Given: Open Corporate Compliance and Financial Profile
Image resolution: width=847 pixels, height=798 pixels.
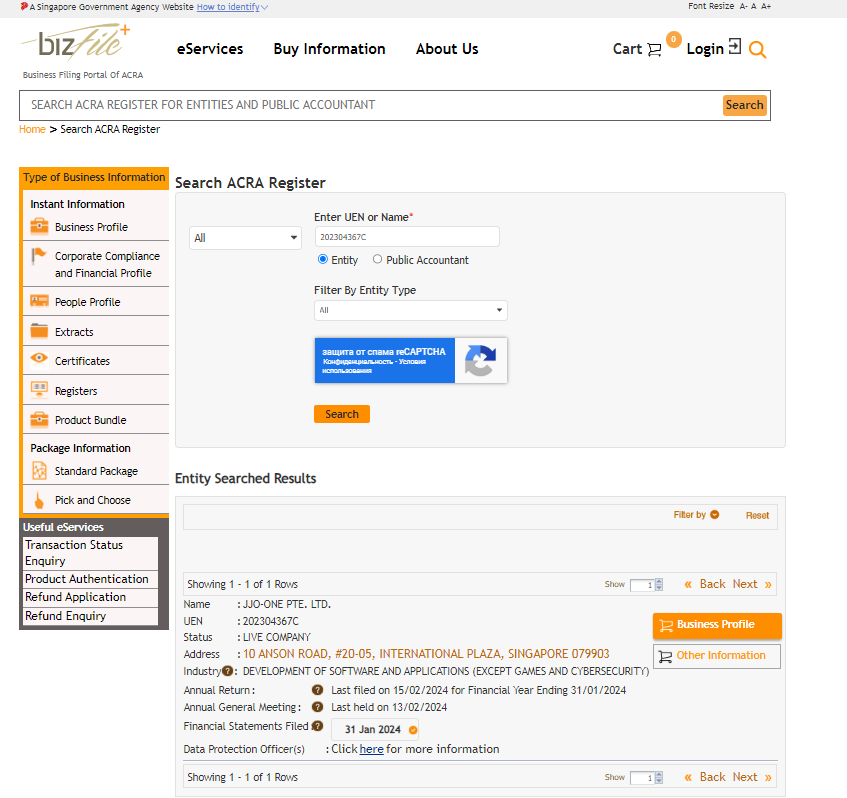Looking at the screenshot, I should pyautogui.click(x=107, y=264).
